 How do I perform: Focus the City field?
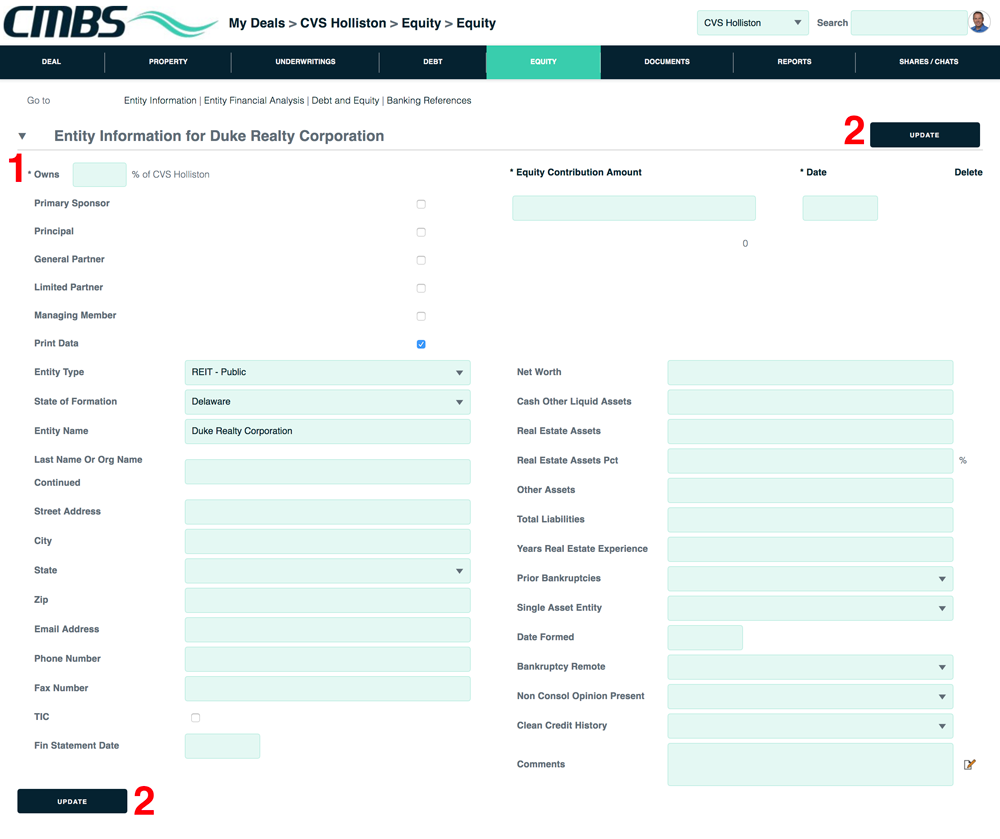tap(328, 541)
